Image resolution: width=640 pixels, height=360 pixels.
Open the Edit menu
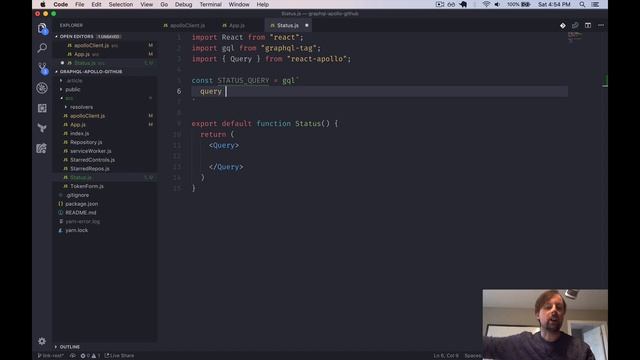[96, 4]
